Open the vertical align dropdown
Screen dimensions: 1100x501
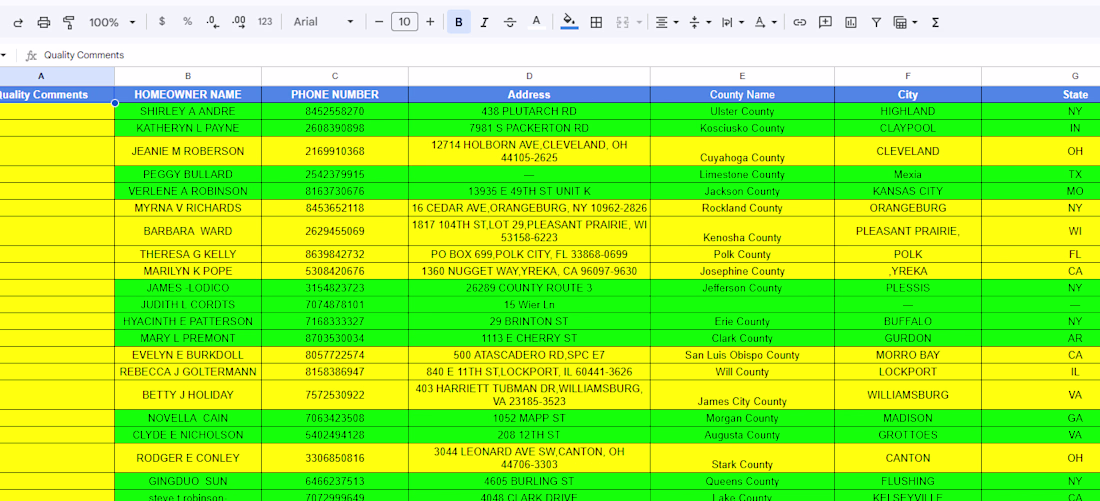click(699, 22)
